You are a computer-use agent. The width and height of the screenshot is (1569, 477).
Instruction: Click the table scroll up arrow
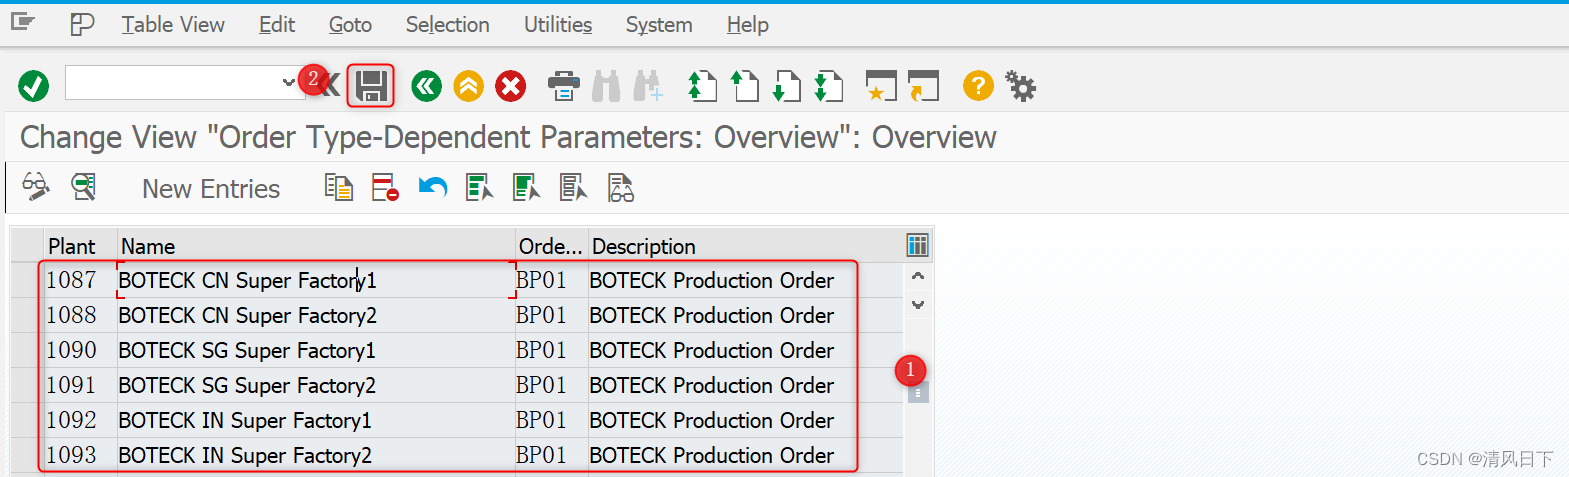coord(918,276)
